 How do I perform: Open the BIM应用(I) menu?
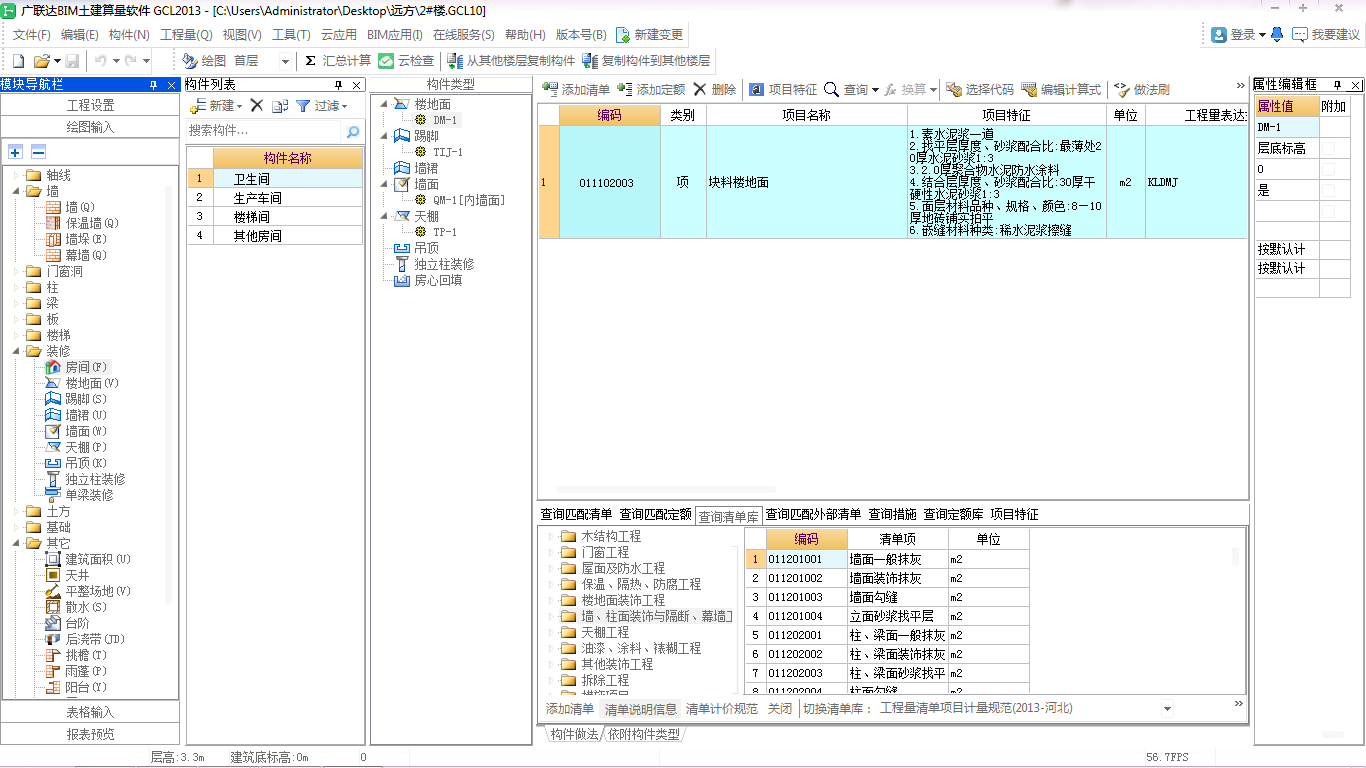[394, 35]
